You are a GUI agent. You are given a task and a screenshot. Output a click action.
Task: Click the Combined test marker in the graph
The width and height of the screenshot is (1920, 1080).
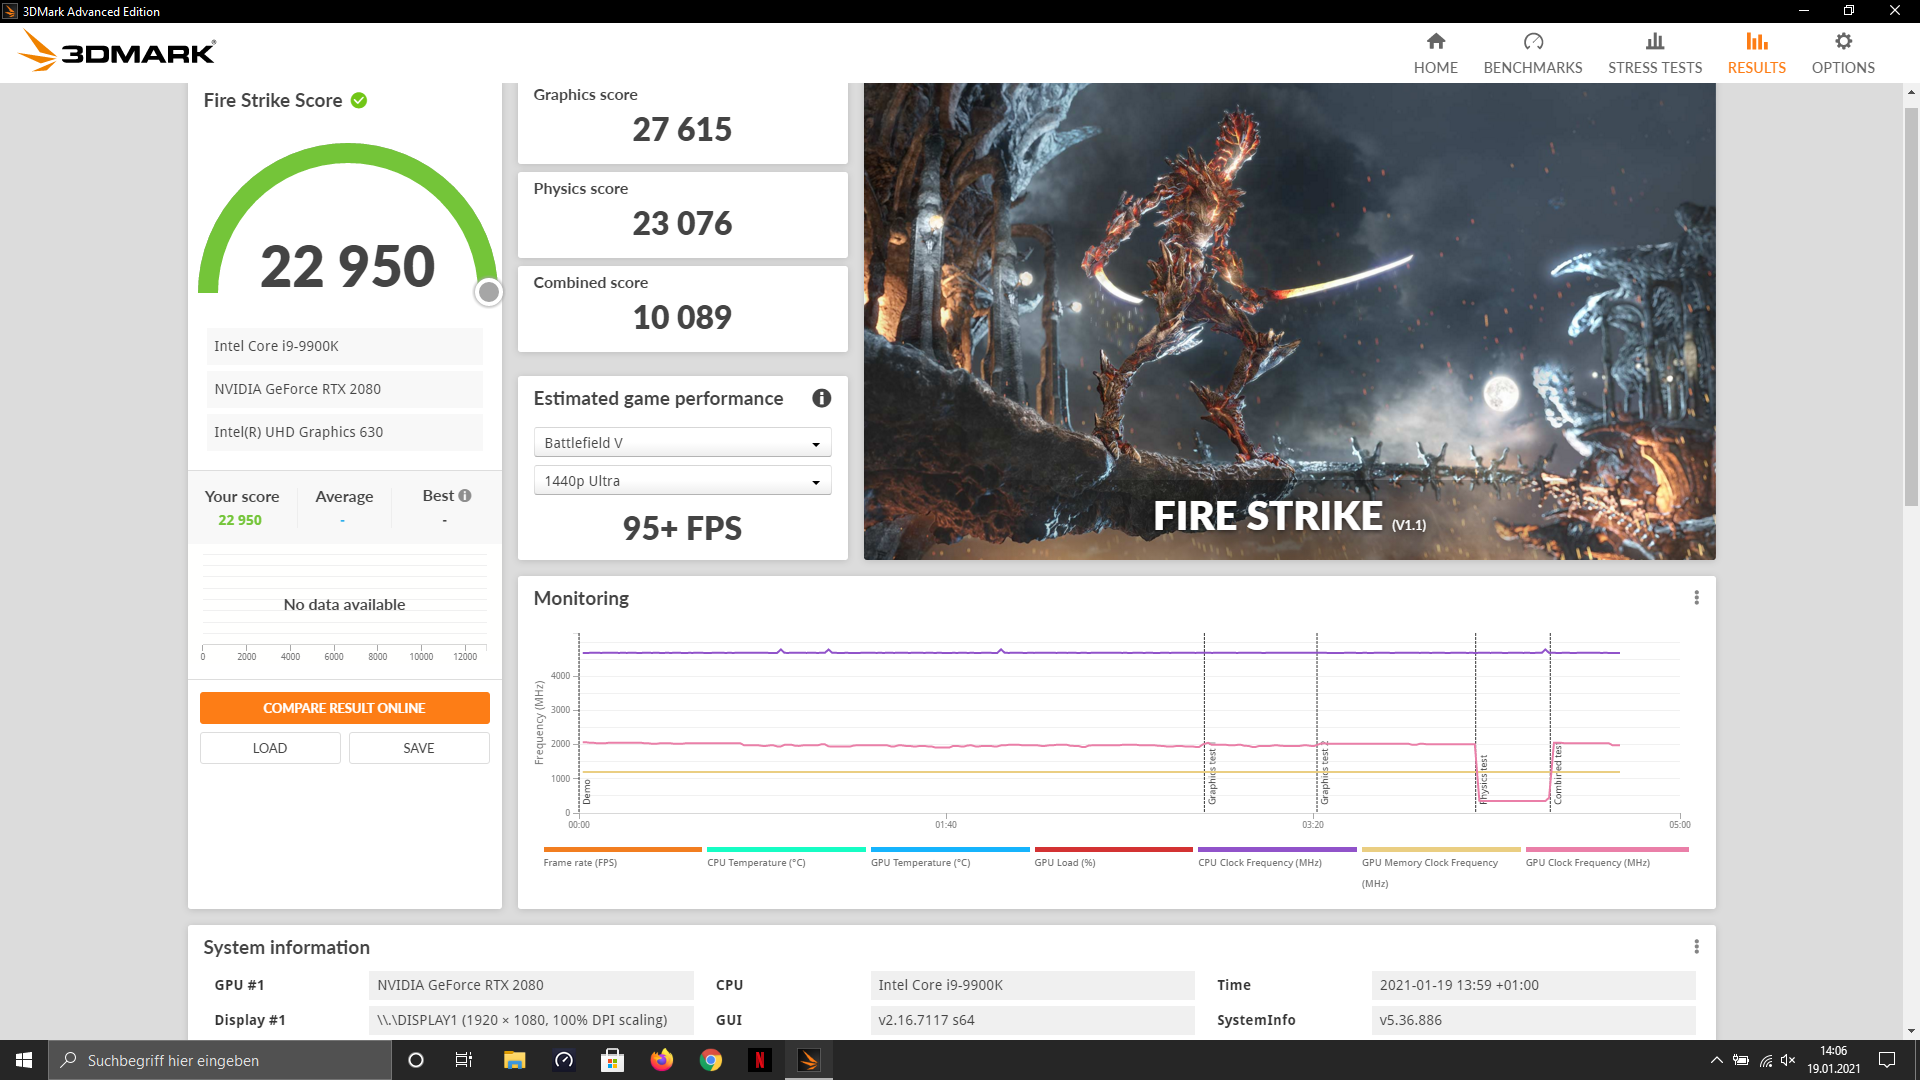tap(1557, 774)
